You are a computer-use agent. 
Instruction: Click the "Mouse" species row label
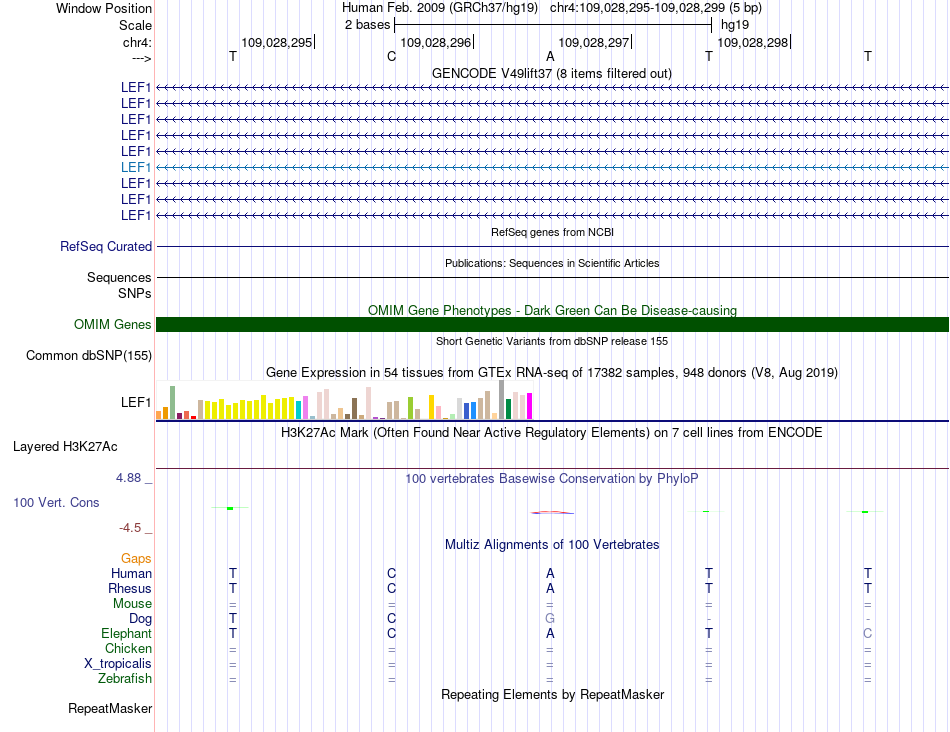[132, 604]
